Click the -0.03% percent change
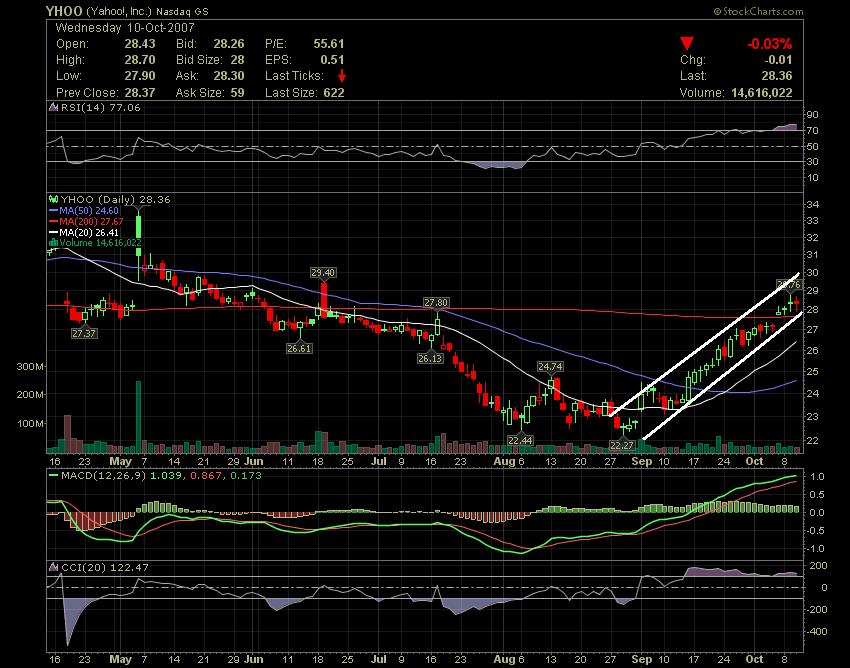This screenshot has height=668, width=850. pos(769,43)
